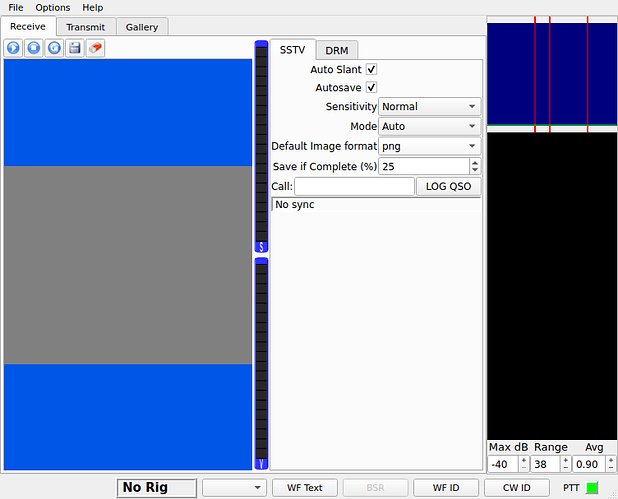Switch to the DRM tab
The width and height of the screenshot is (618, 499).
[x=336, y=50]
